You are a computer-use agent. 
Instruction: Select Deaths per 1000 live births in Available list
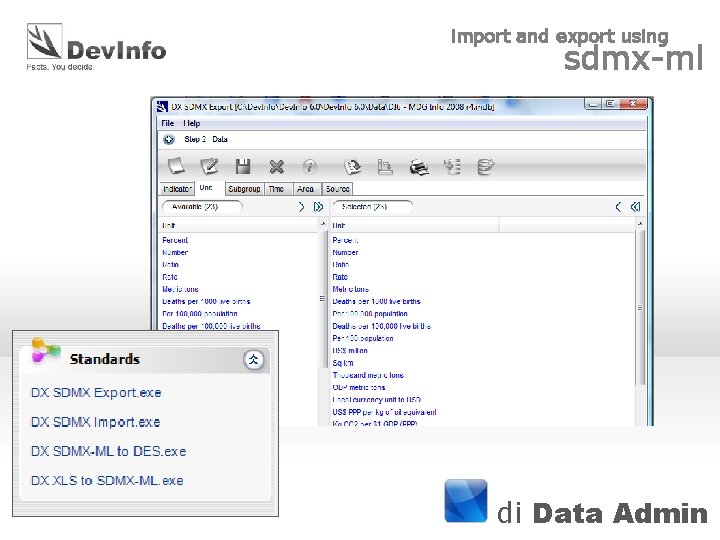pyautogui.click(x=206, y=302)
